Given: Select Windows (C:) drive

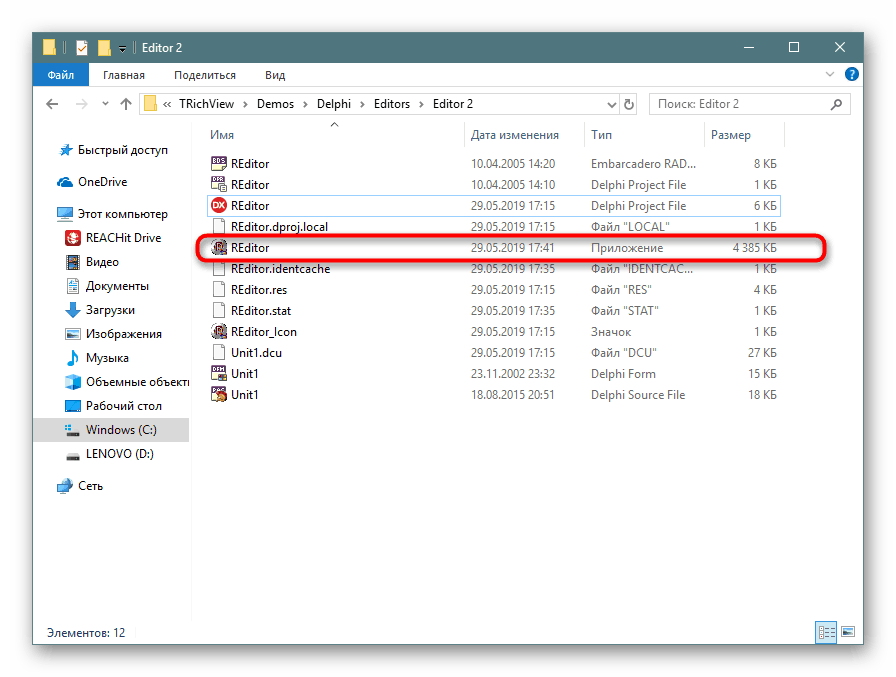Looking at the screenshot, I should tap(111, 430).
